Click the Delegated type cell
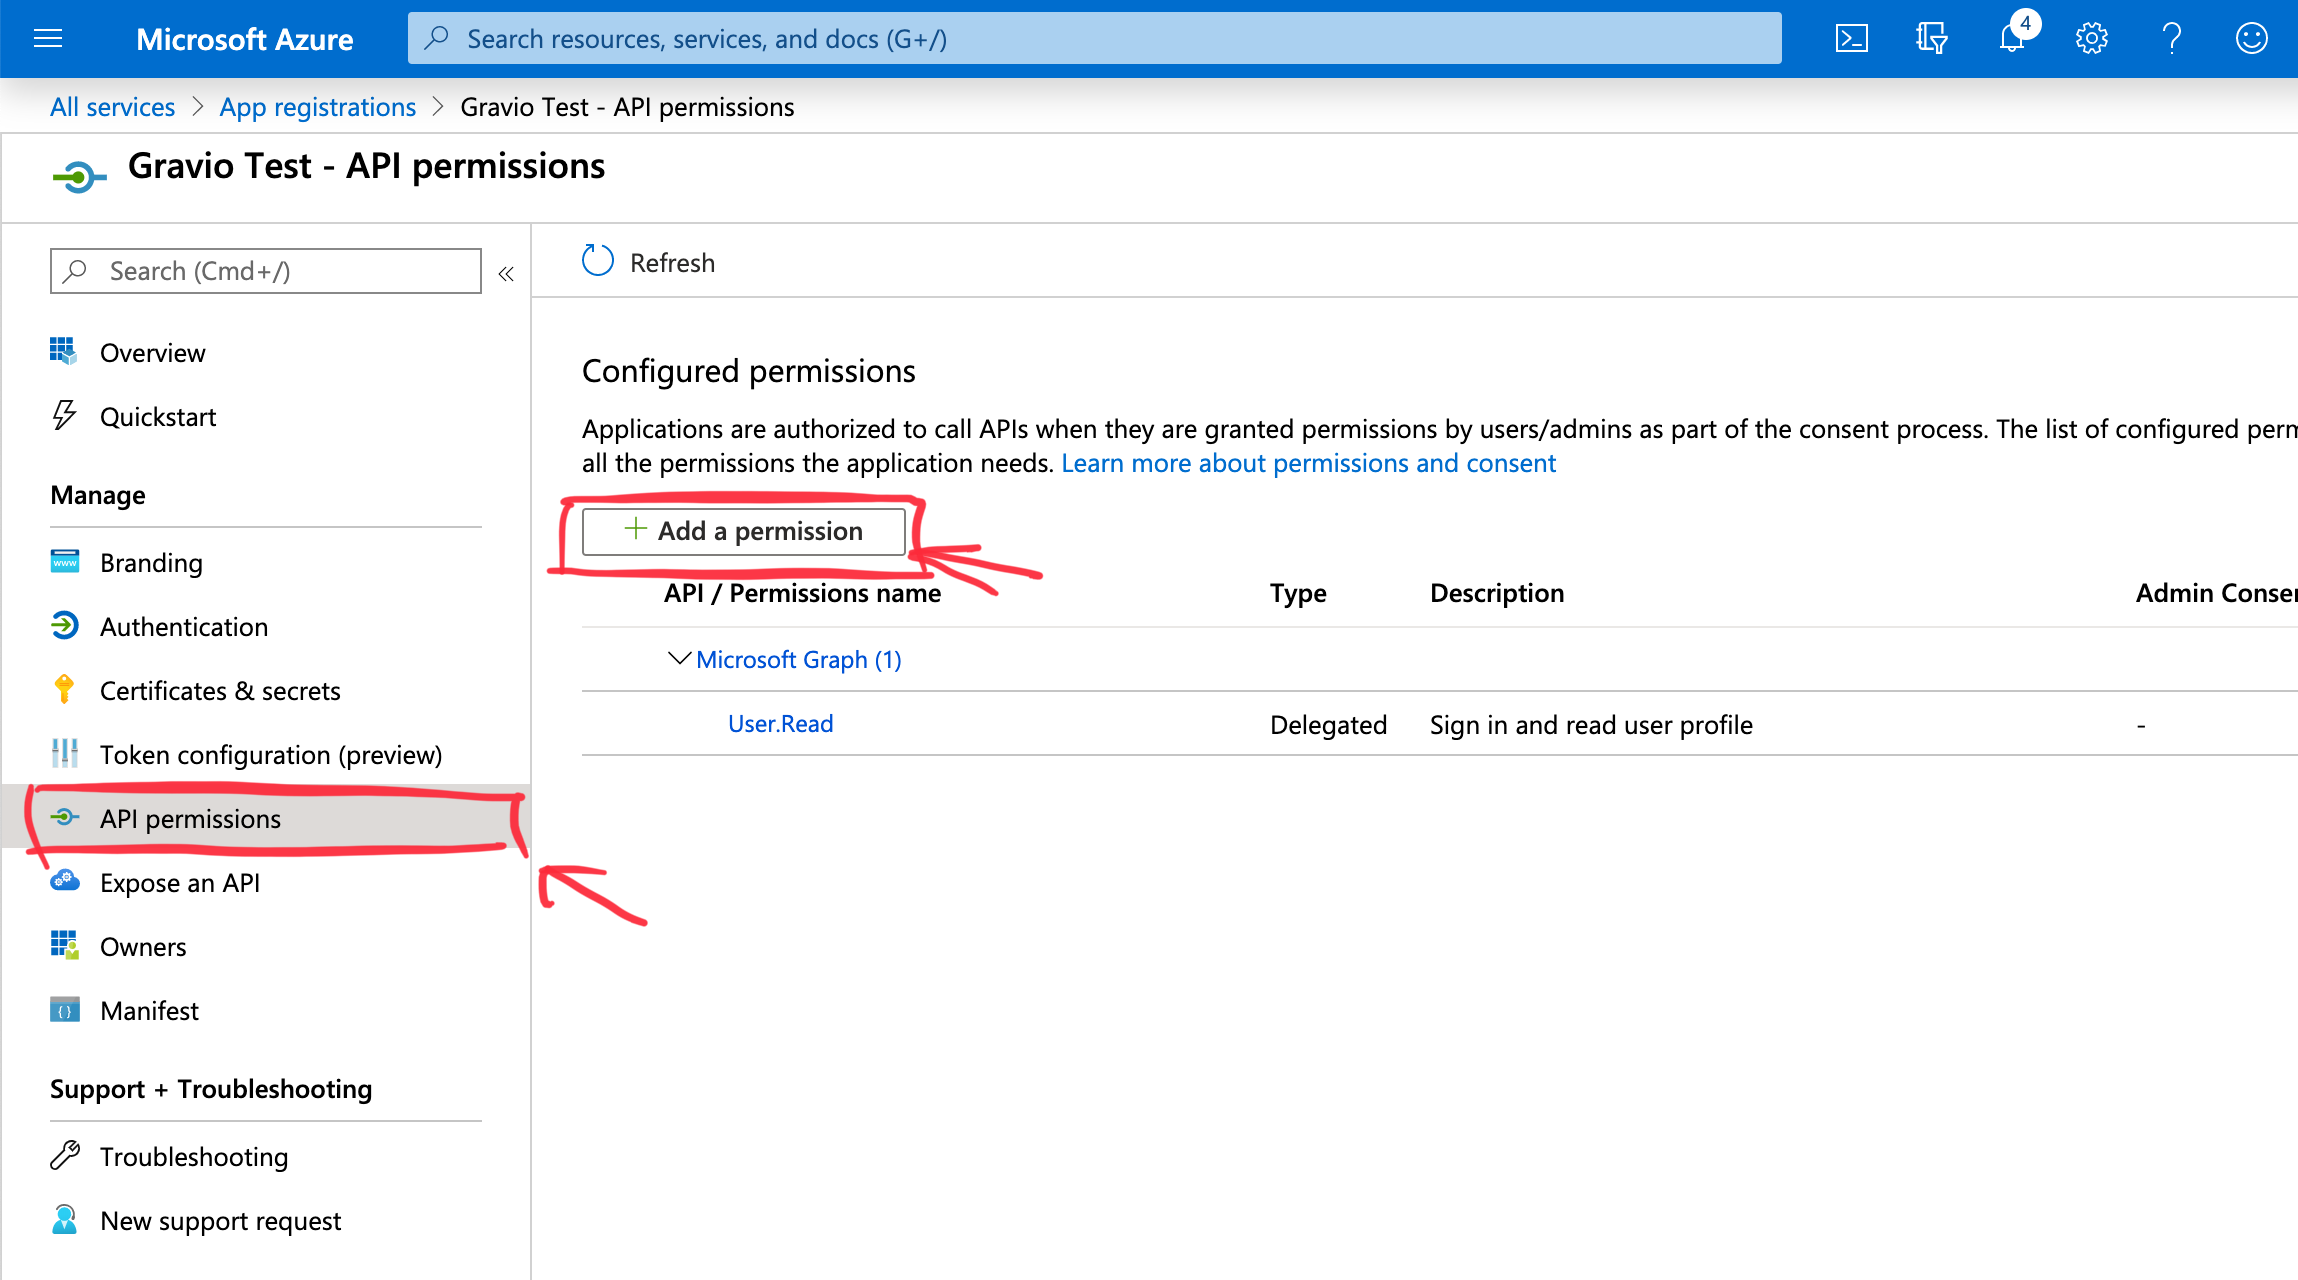Image resolution: width=2298 pixels, height=1280 pixels. pos(1328,725)
